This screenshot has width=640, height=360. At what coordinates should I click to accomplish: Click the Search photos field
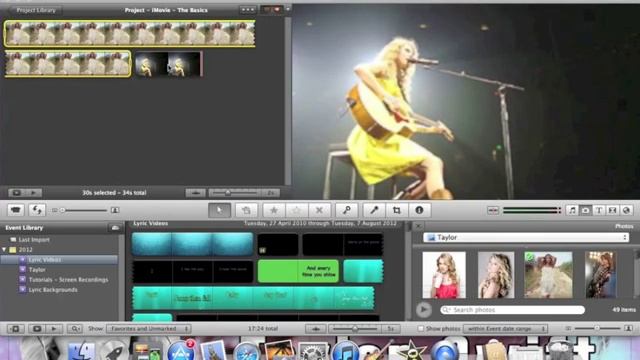(513, 310)
